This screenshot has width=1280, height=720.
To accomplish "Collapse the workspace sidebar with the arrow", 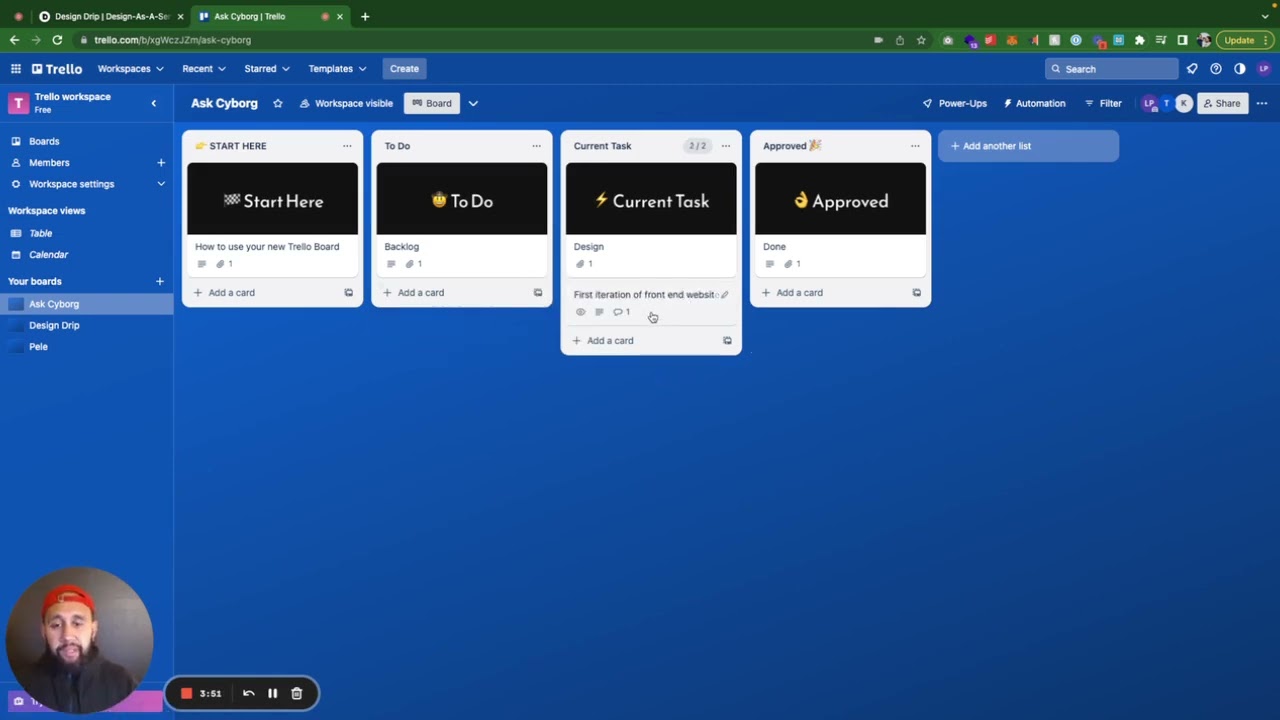I will point(153,103).
